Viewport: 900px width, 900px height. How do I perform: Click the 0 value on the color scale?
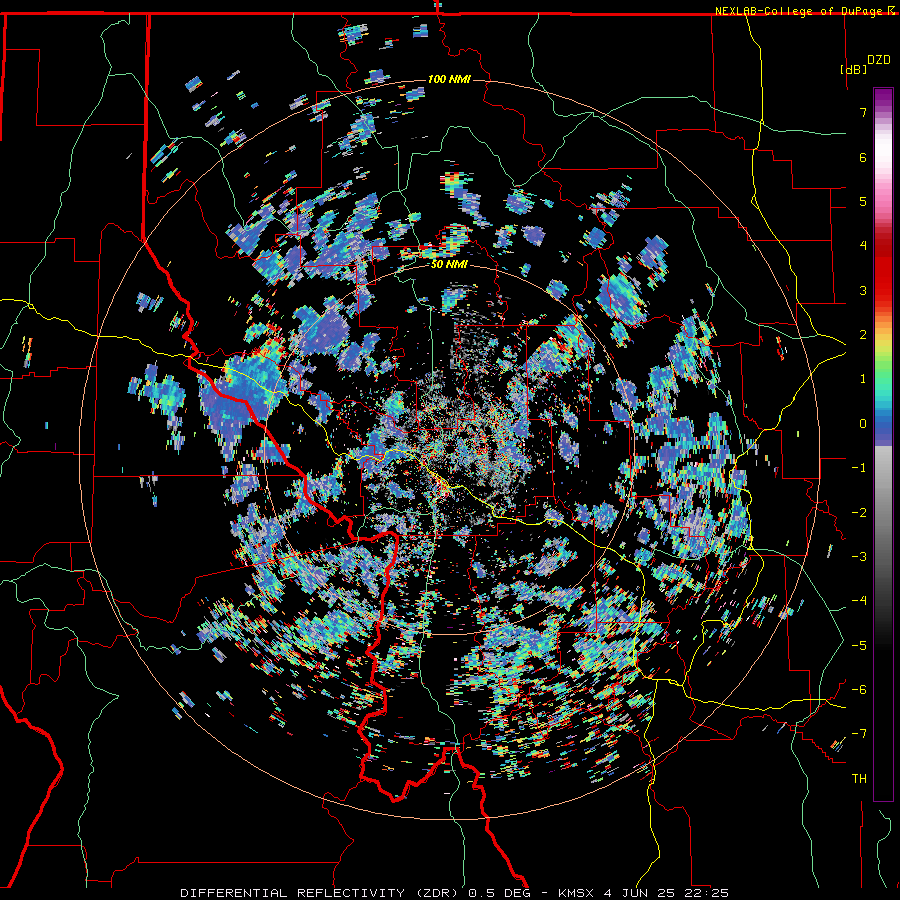pyautogui.click(x=863, y=424)
